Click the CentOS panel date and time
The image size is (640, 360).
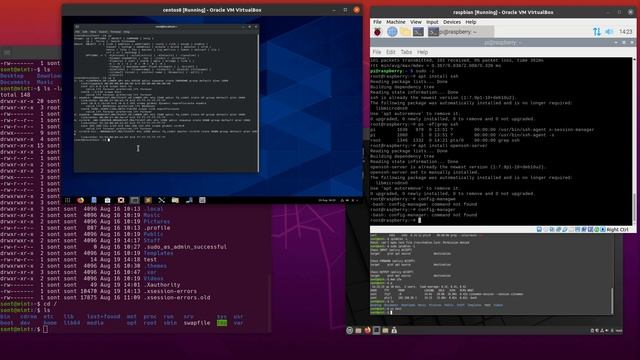pyautogui.click(x=327, y=200)
